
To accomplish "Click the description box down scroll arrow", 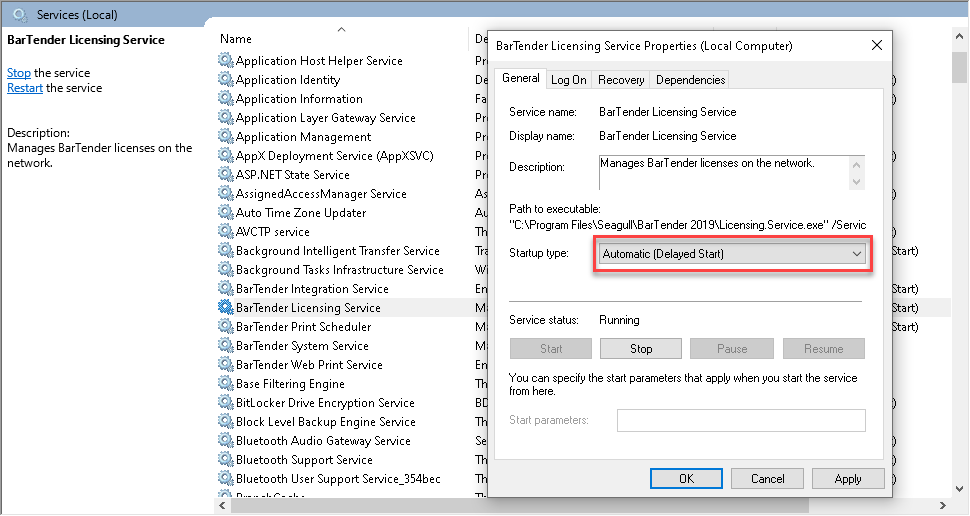I will click(x=857, y=181).
